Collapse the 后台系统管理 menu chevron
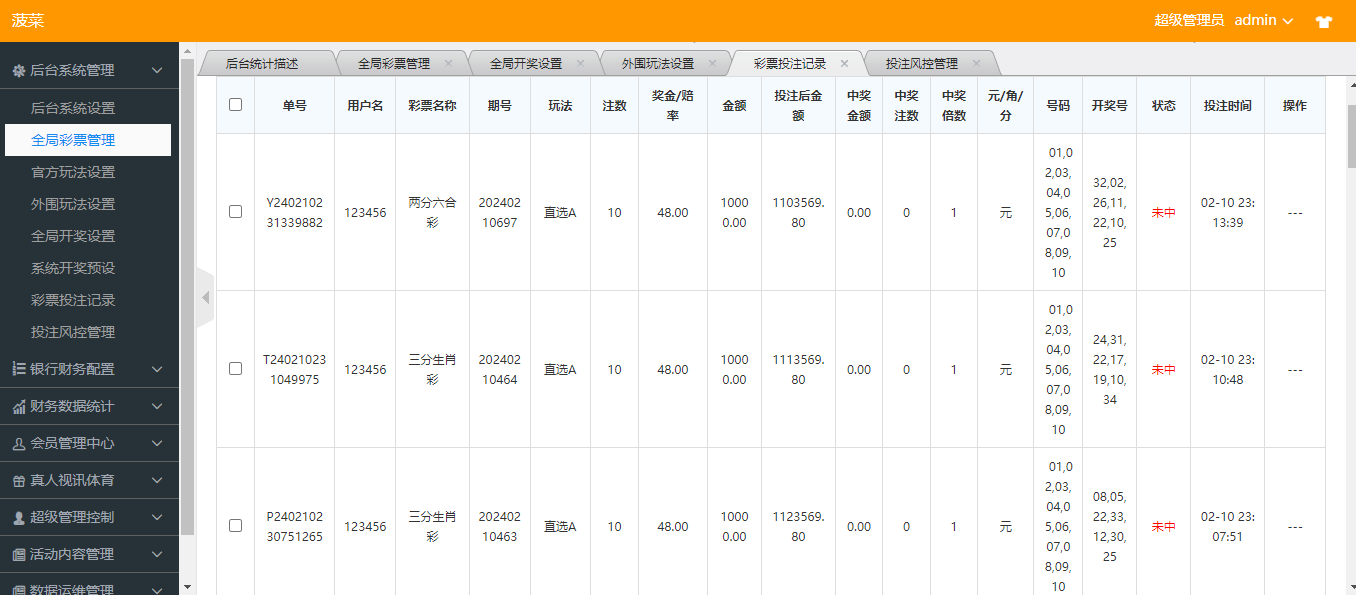1356x595 pixels. (157, 71)
